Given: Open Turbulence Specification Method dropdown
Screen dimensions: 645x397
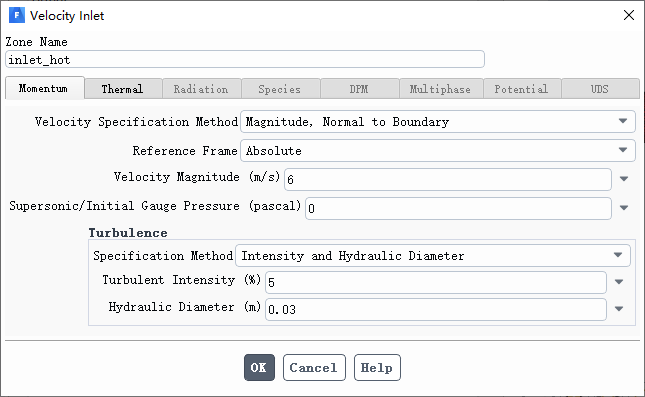Looking at the screenshot, I should coord(433,255).
